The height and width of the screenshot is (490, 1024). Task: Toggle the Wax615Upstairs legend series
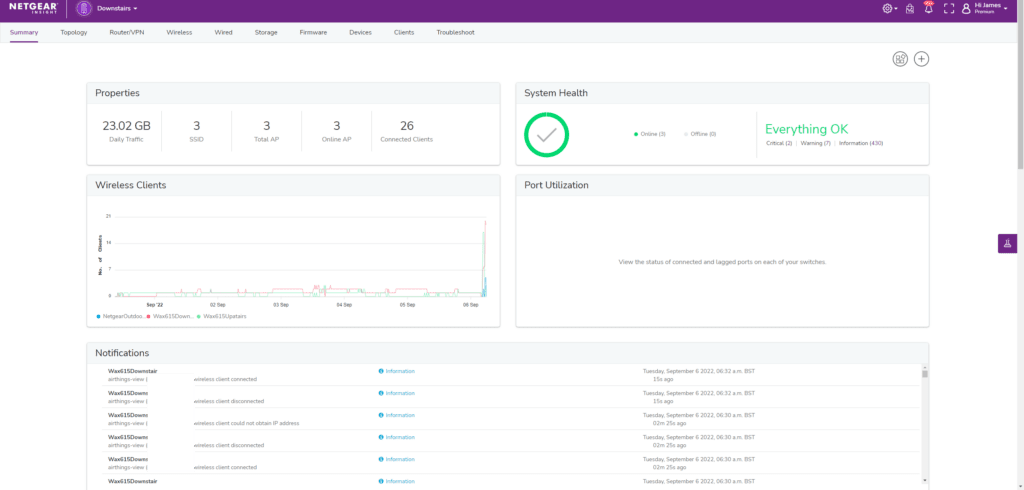(x=222, y=316)
